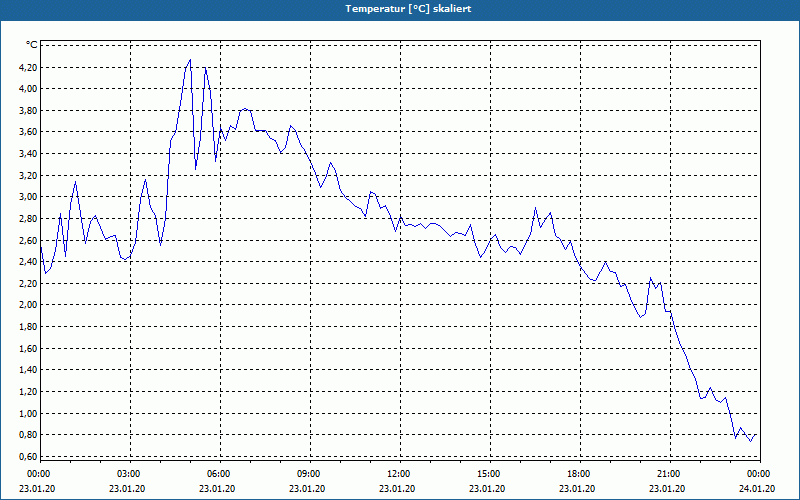Select the '23.01.20' date under '21:00'
This screenshot has height=500, width=800.
667,488
